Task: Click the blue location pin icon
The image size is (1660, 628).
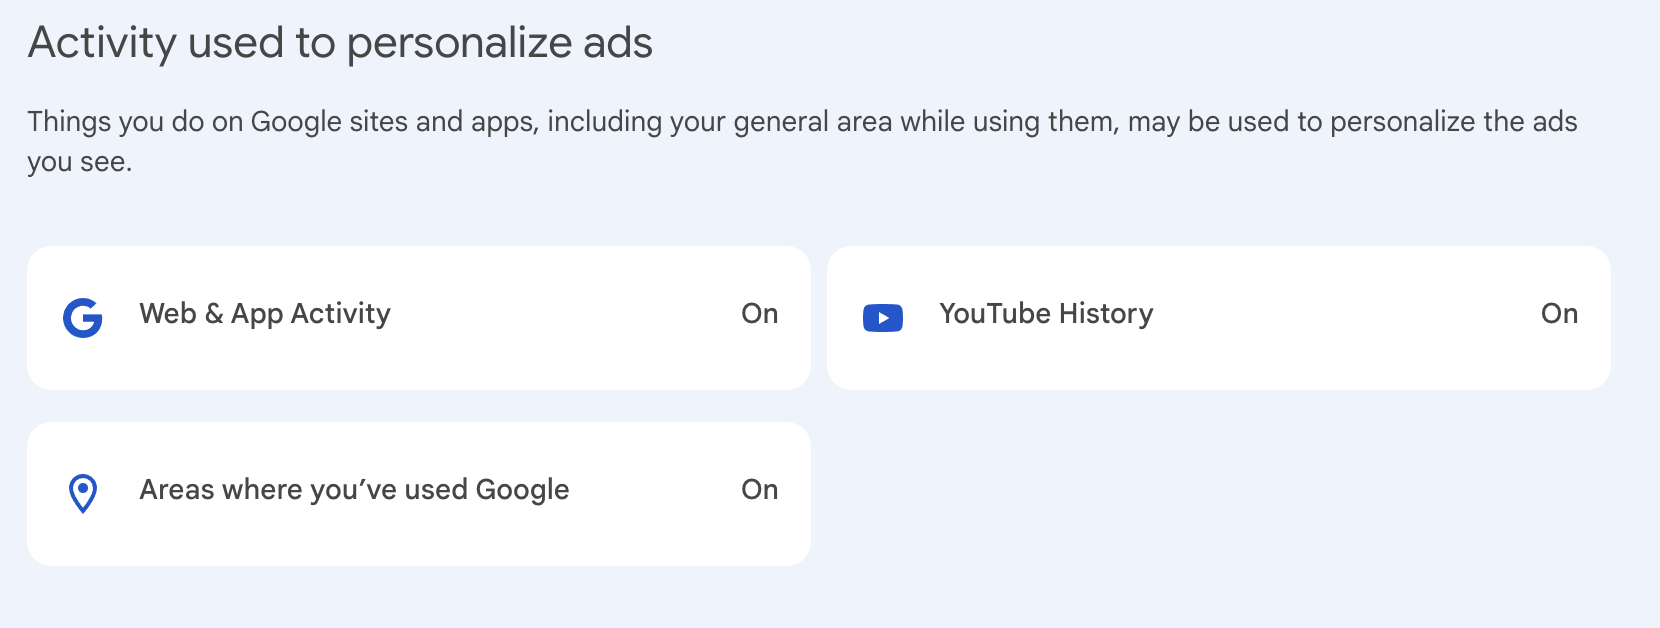Action: (x=83, y=493)
